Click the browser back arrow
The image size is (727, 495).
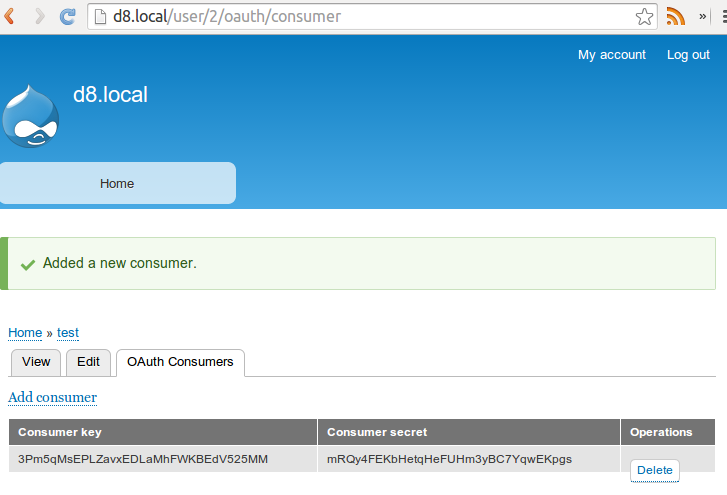click(13, 16)
